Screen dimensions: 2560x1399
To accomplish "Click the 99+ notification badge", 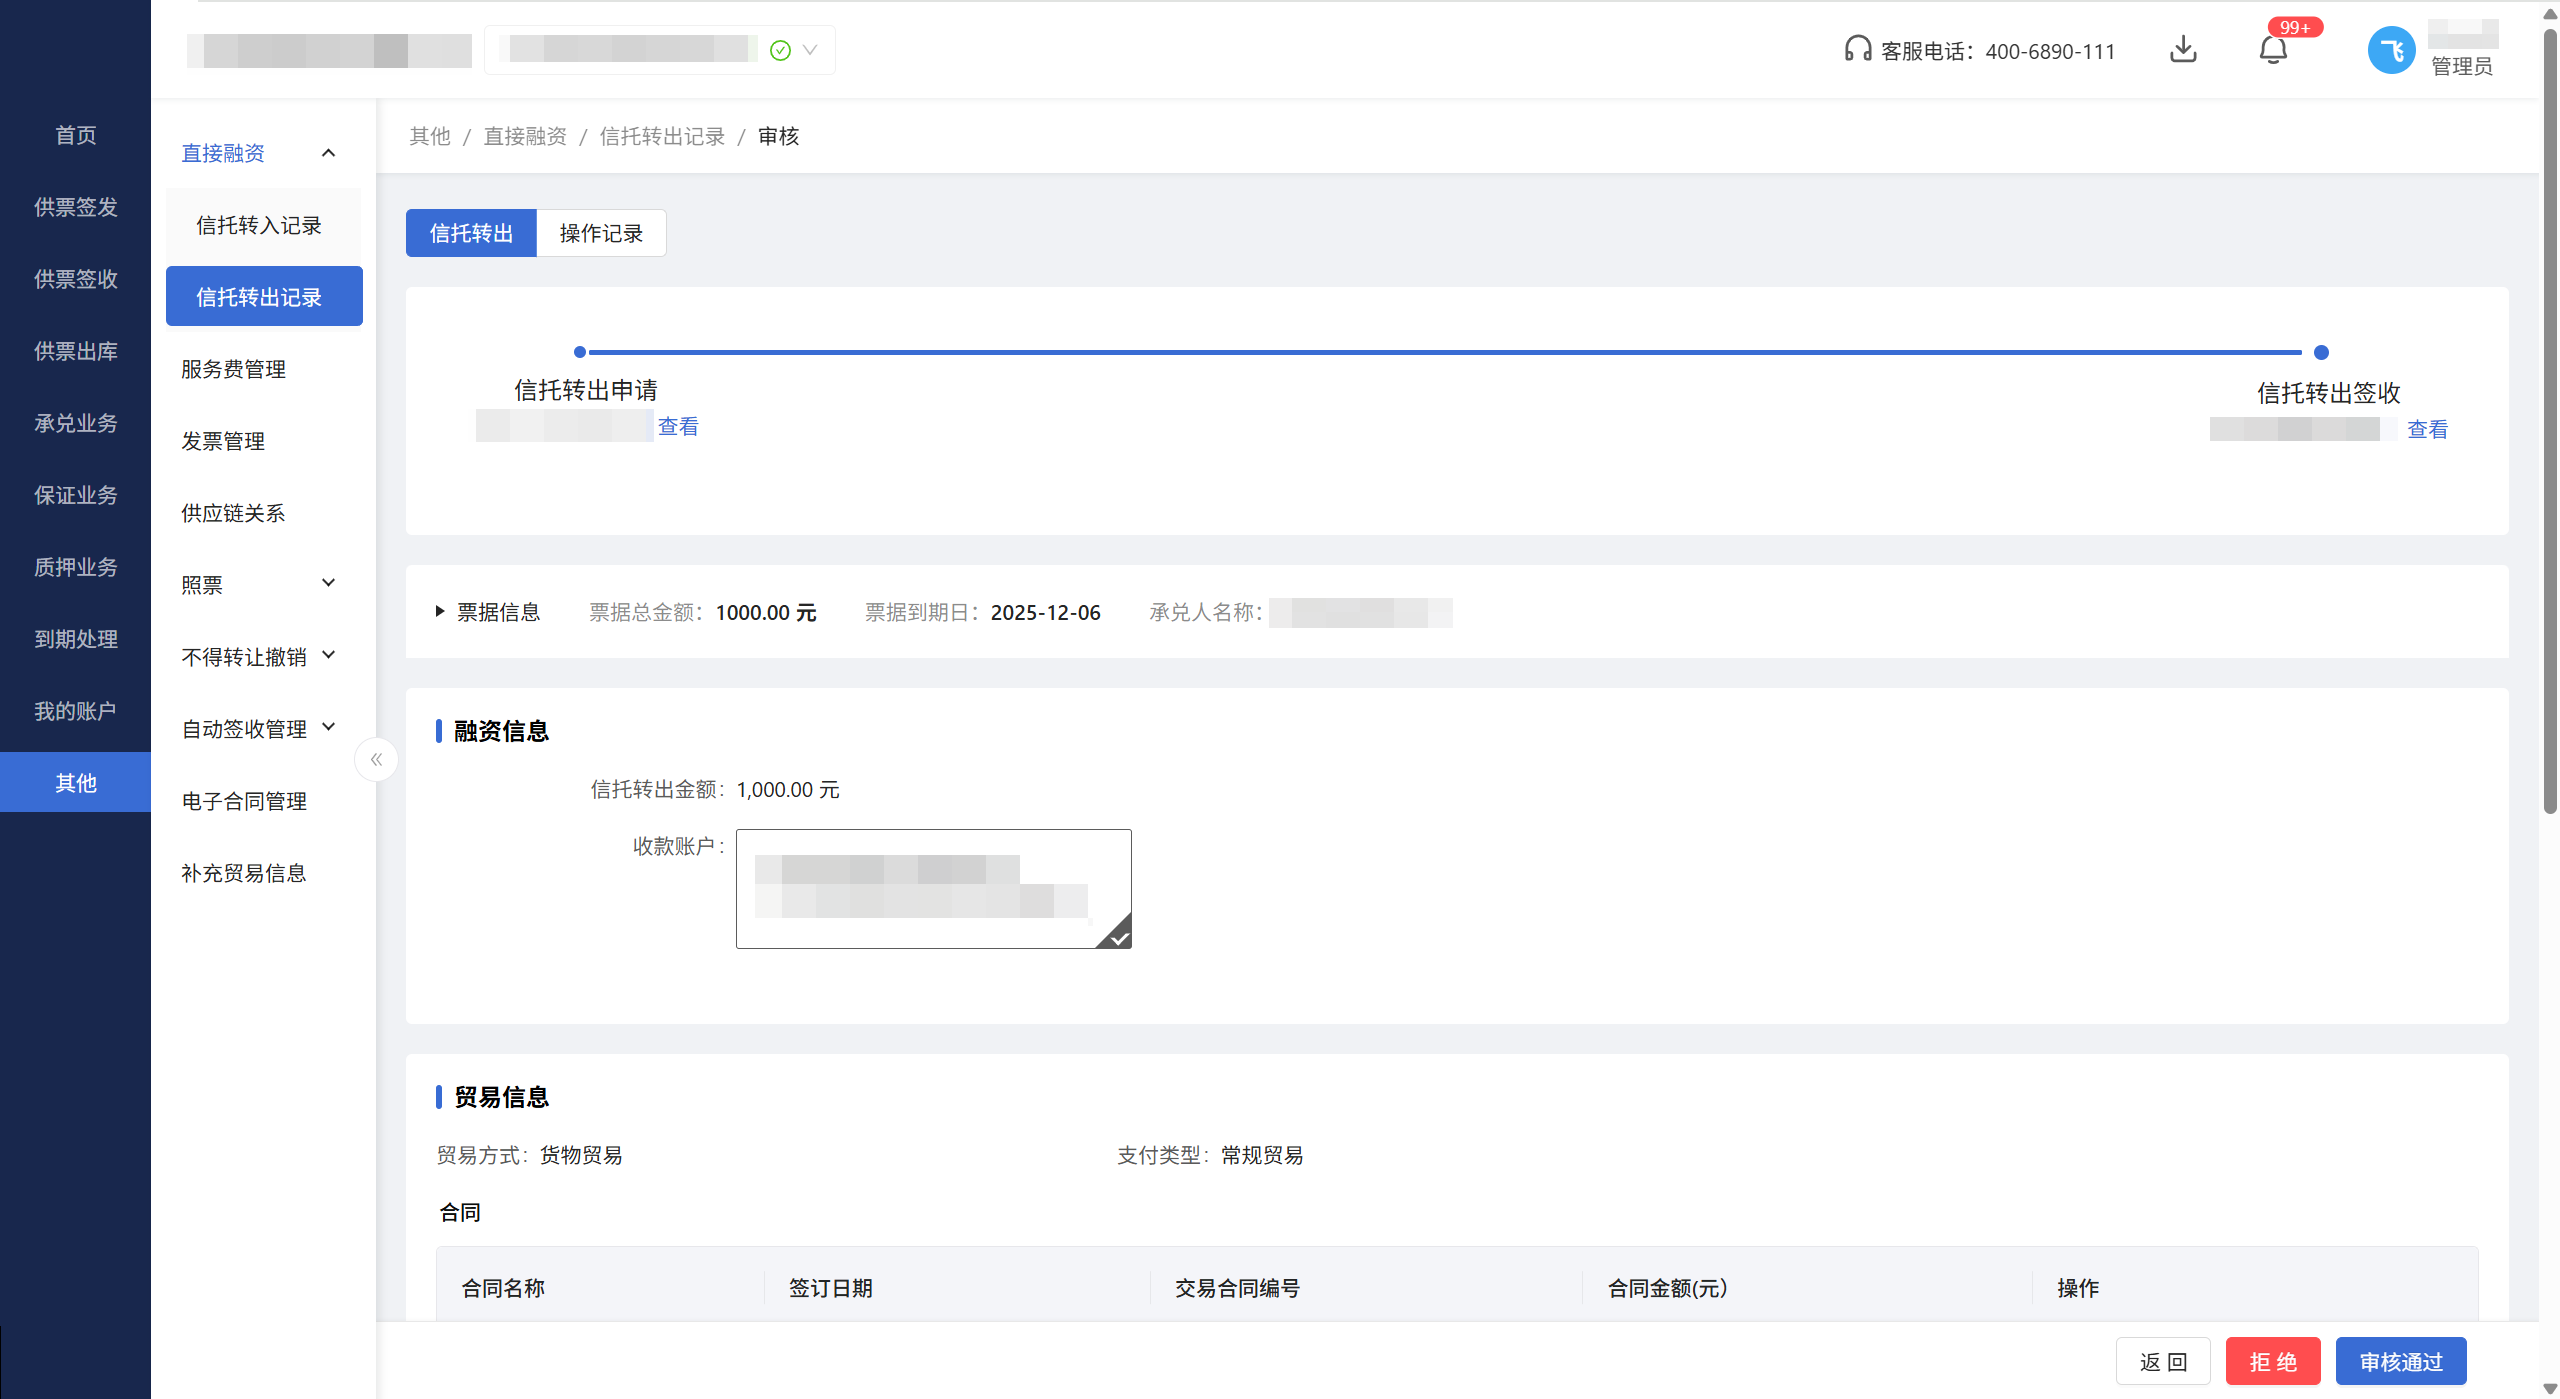I will (x=2294, y=27).
